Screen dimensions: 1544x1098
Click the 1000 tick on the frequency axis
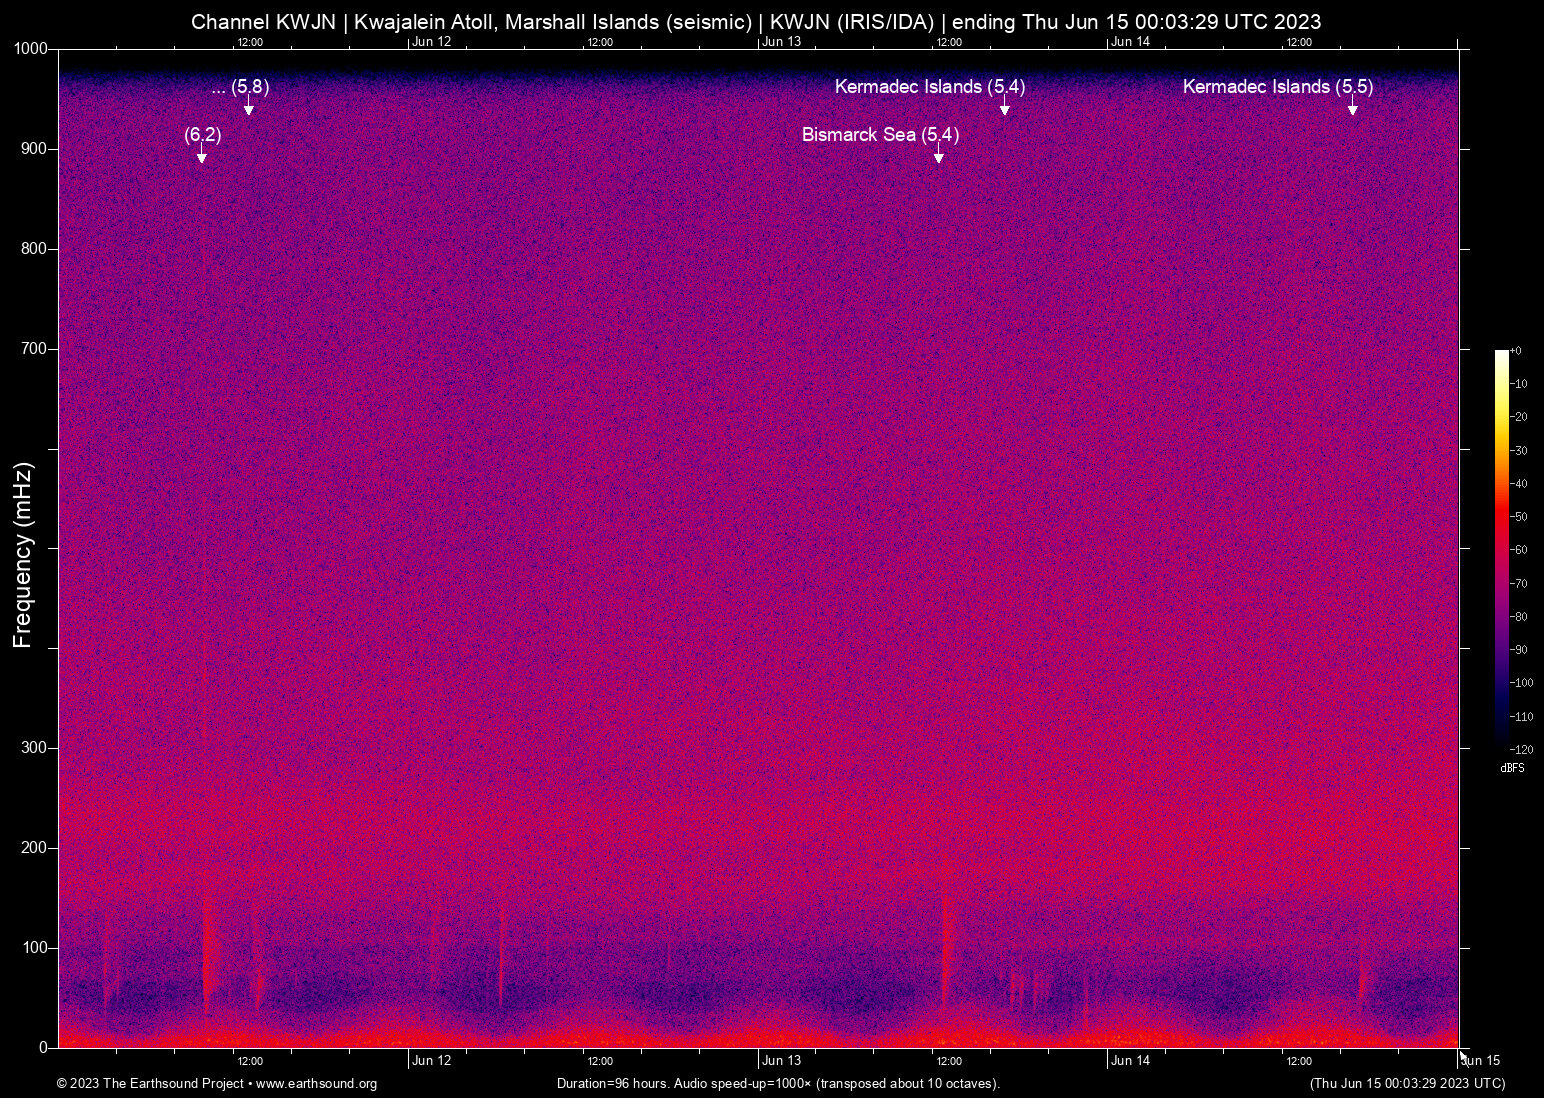click(x=30, y=49)
